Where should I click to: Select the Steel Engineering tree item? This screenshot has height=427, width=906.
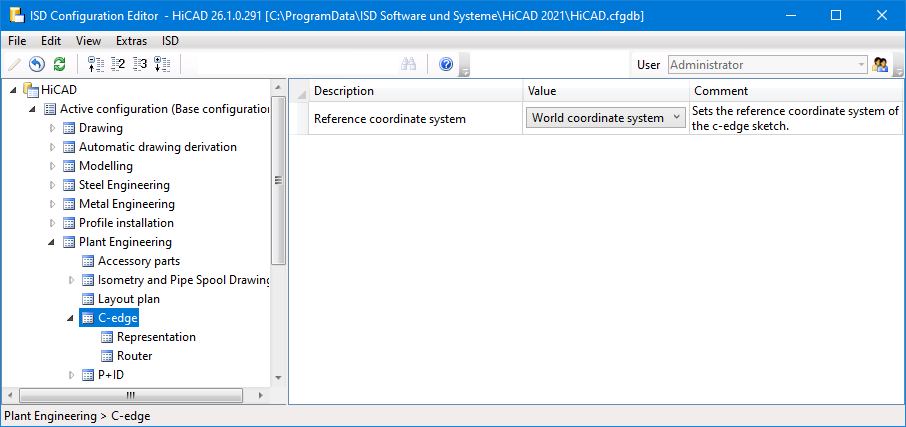[124, 185]
